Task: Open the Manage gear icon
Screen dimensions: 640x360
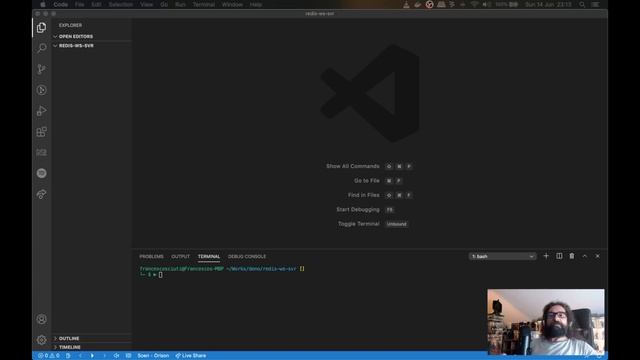Action: pos(41,340)
